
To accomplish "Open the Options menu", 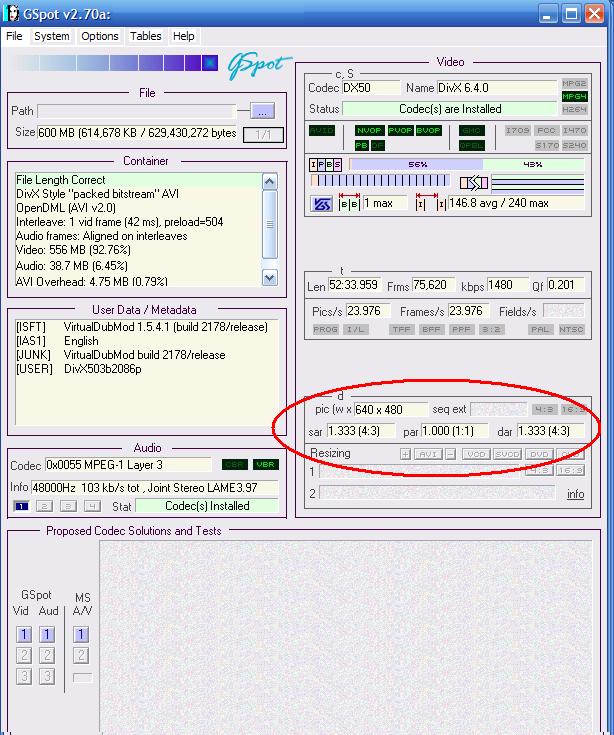I will tap(100, 36).
